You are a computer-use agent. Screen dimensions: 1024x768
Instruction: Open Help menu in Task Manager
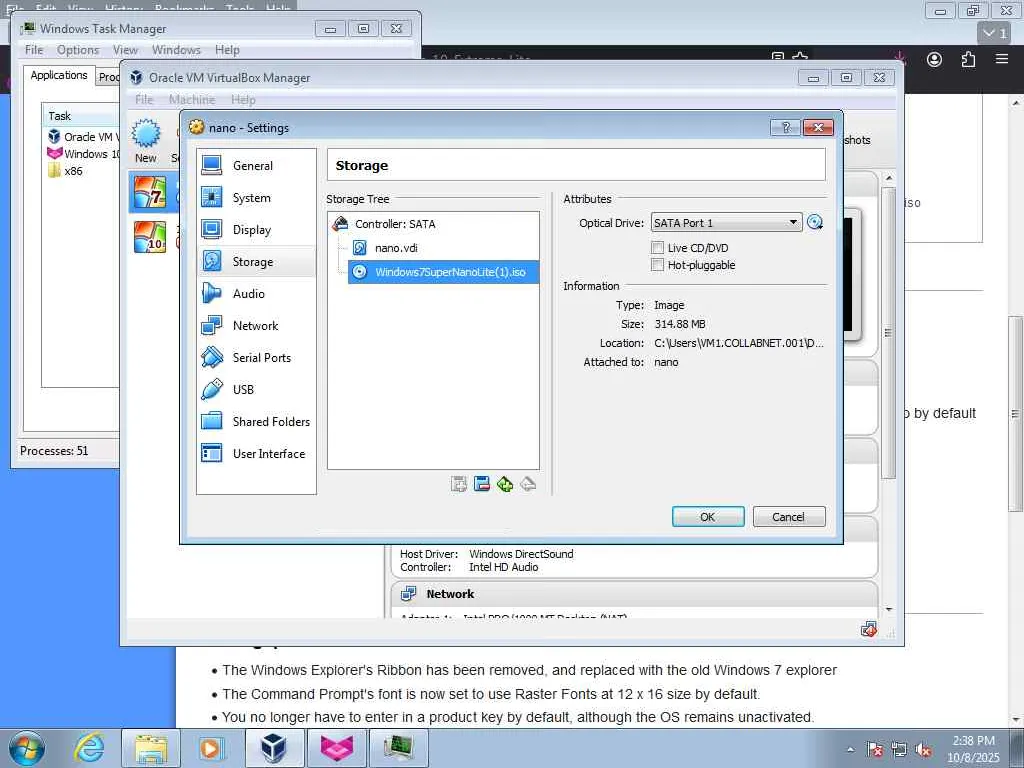[227, 50]
